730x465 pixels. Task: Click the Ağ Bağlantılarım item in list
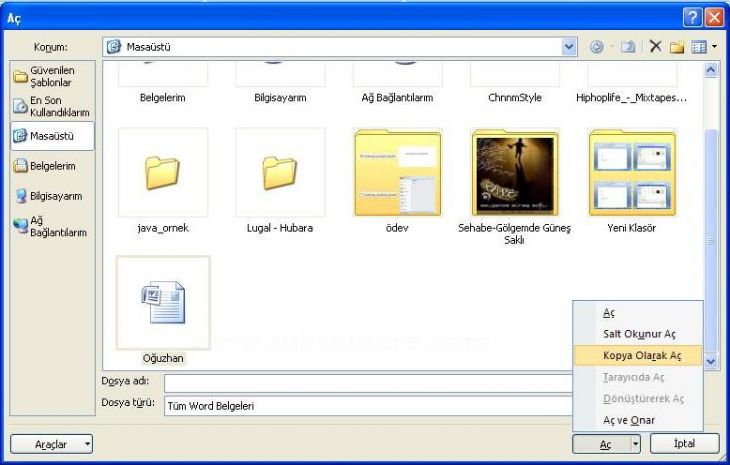pyautogui.click(x=397, y=98)
